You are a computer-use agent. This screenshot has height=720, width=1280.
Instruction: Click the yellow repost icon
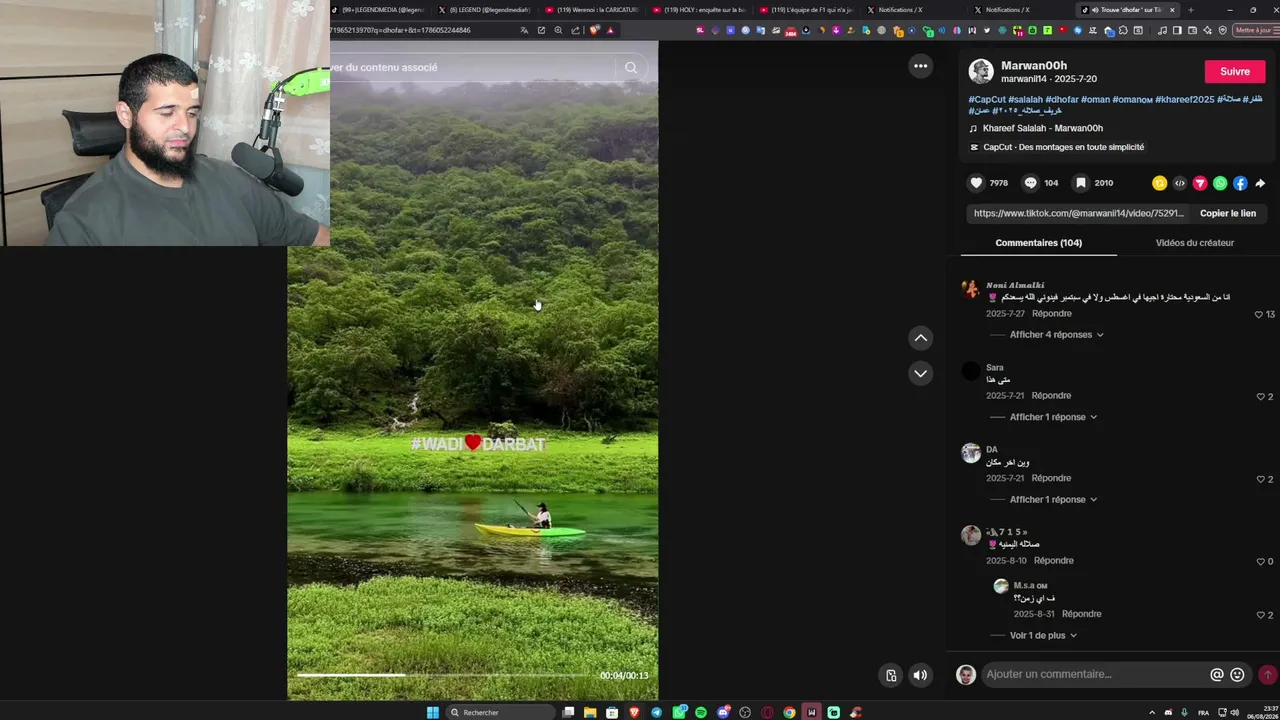(x=1159, y=183)
